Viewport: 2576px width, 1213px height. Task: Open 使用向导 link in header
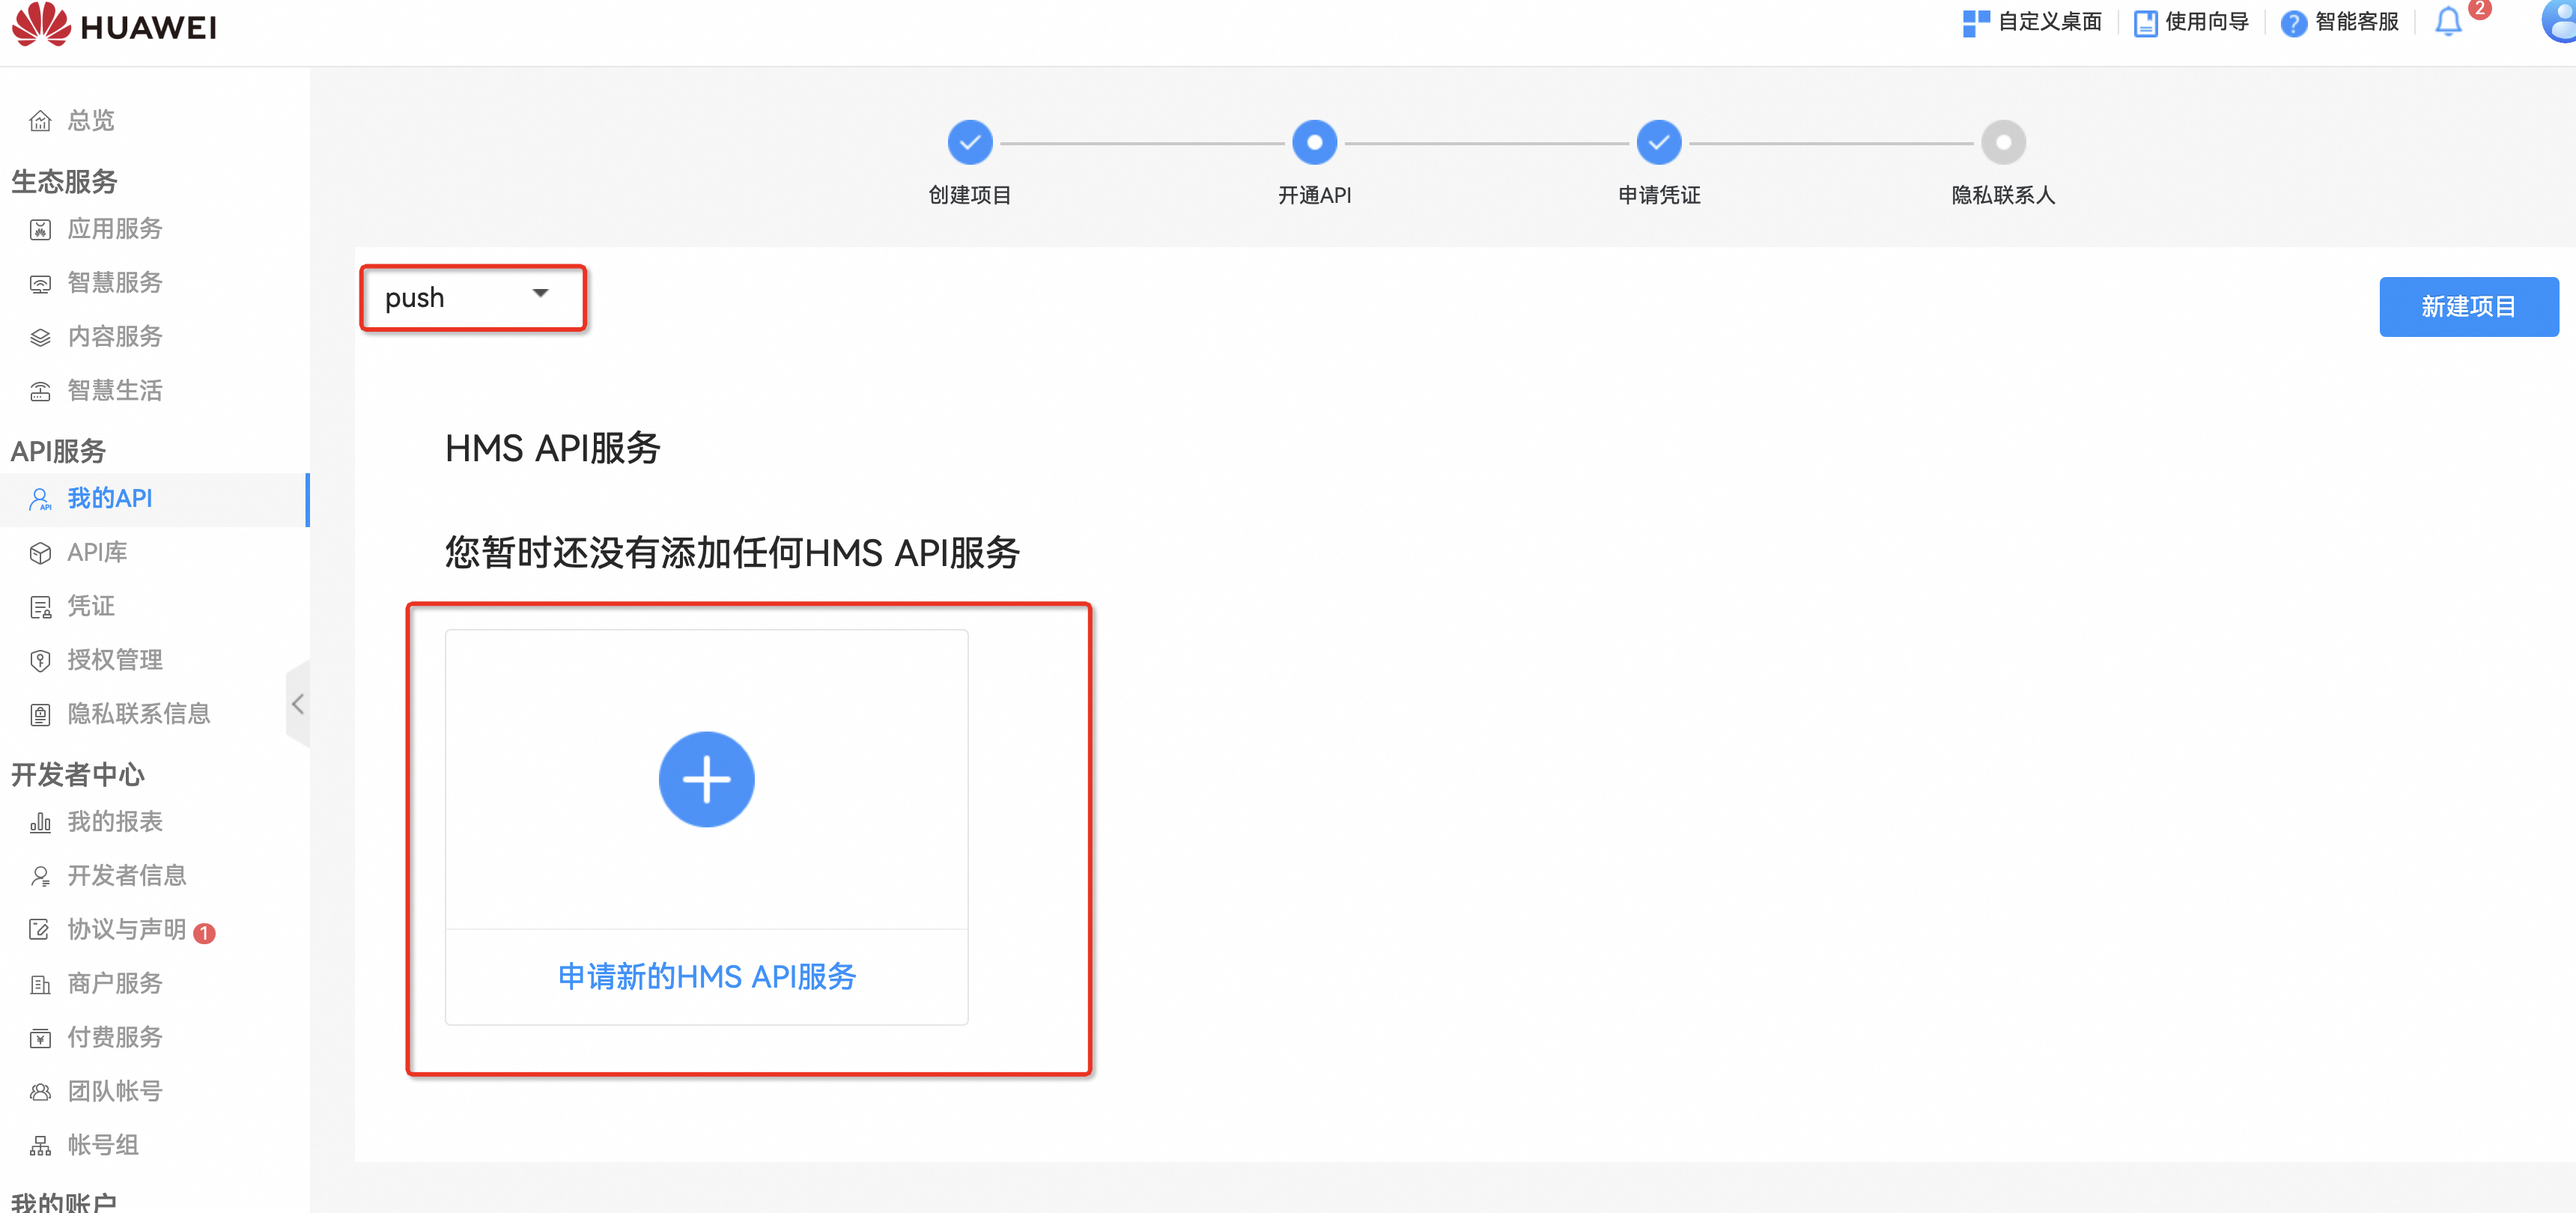pyautogui.click(x=2207, y=23)
